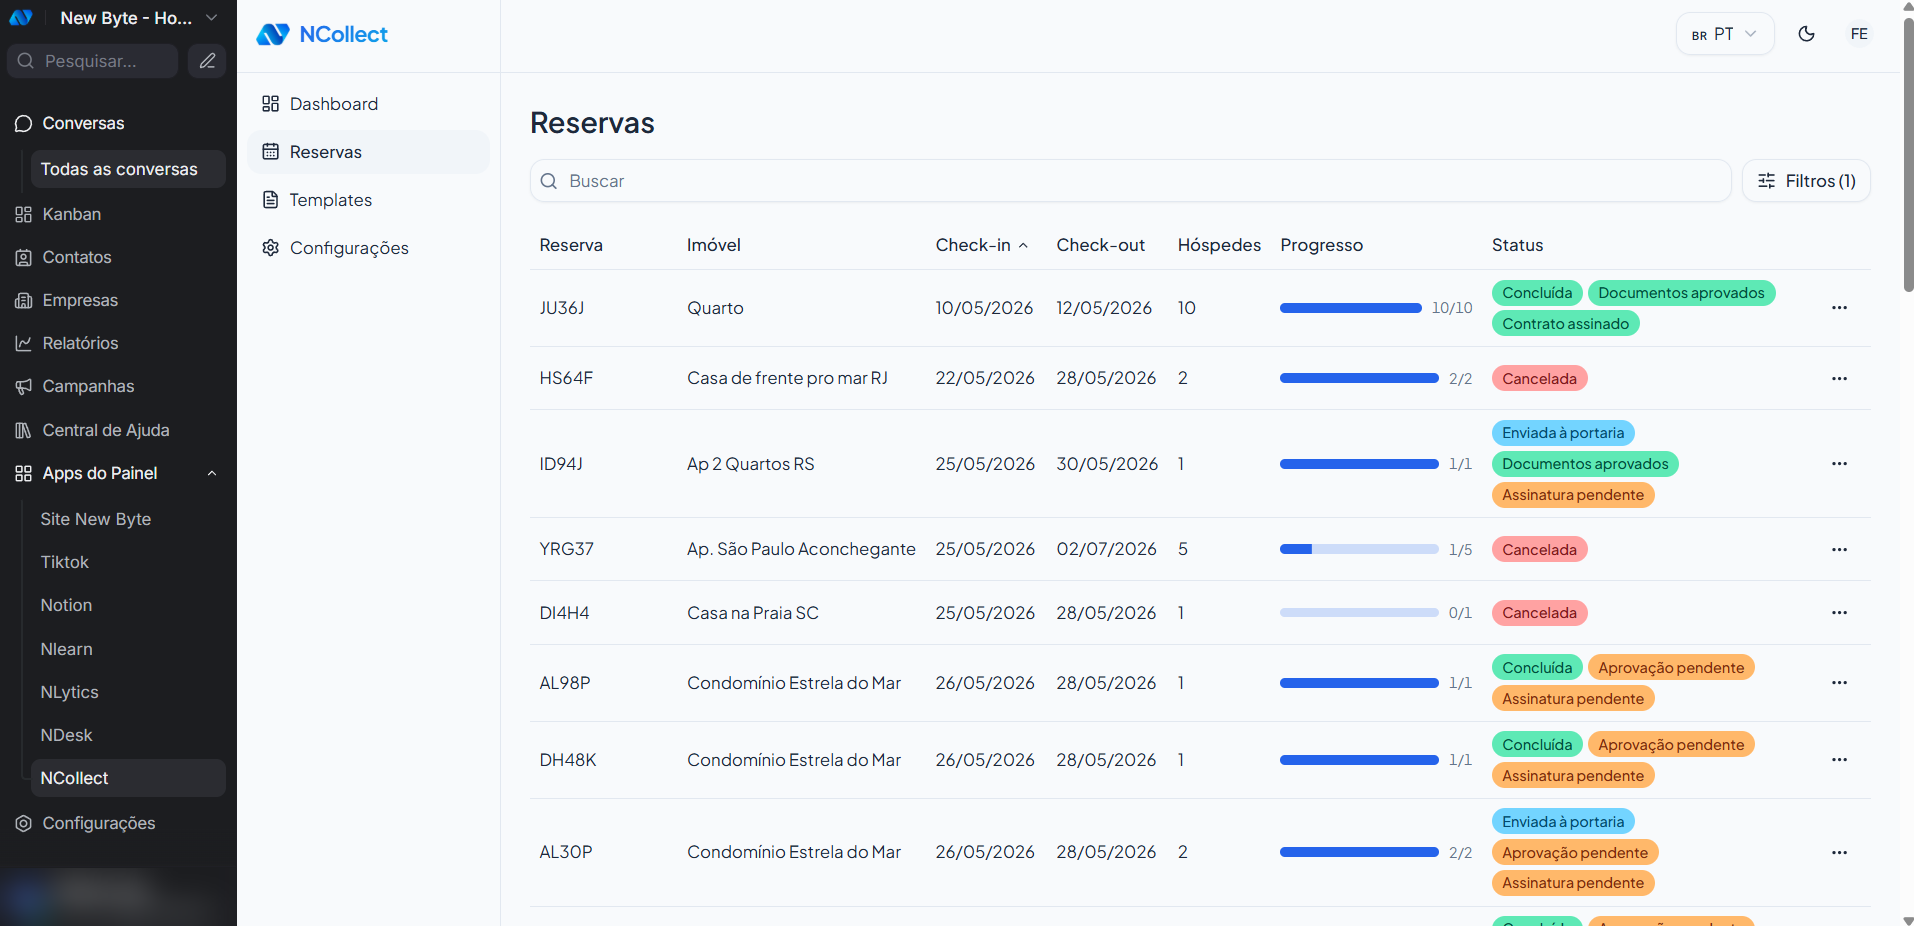
Task: Click the Empresas building icon
Action: pyautogui.click(x=24, y=301)
